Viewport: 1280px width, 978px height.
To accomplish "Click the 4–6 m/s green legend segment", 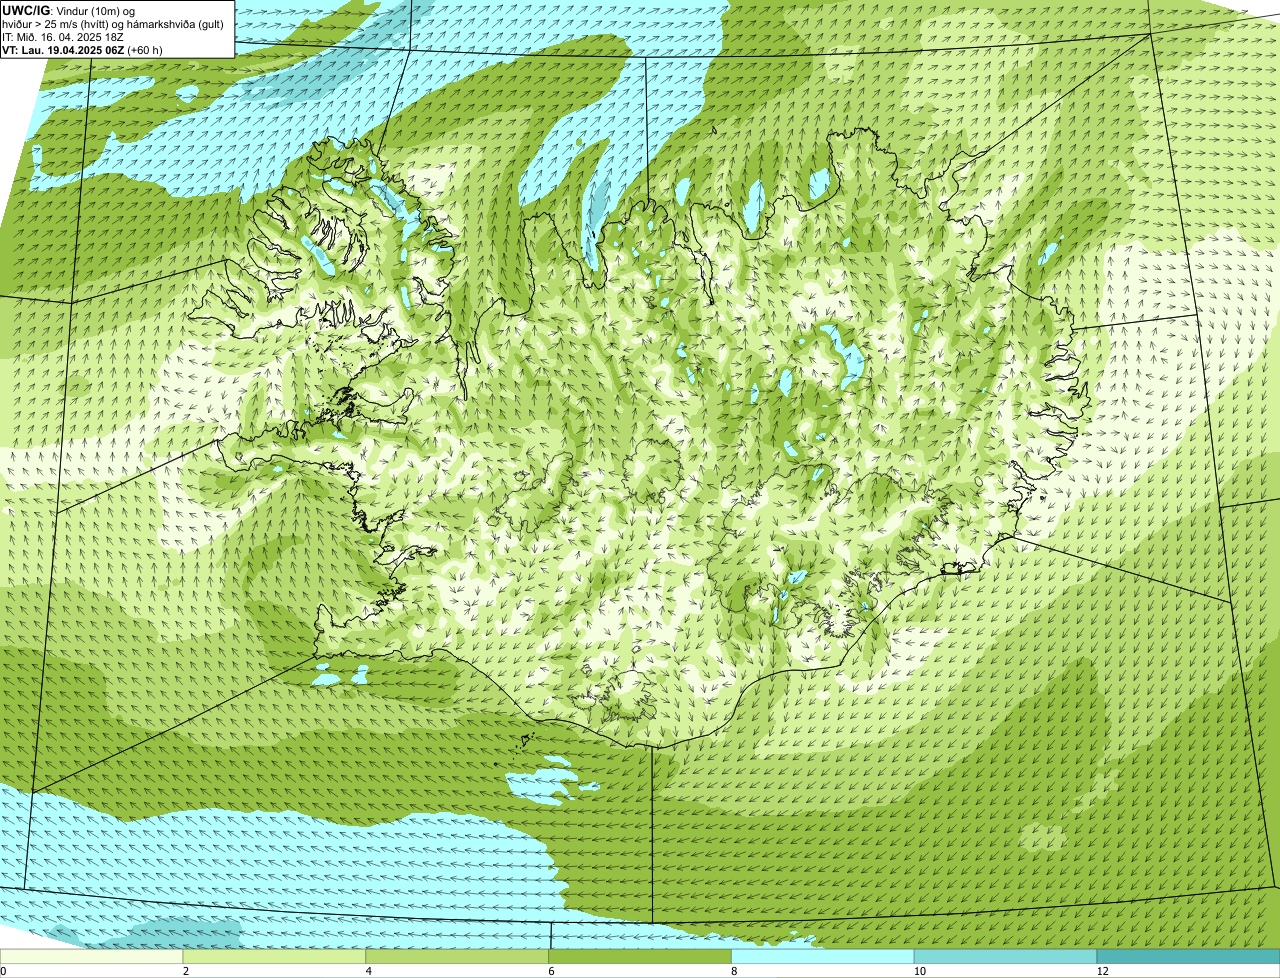I will point(458,956).
